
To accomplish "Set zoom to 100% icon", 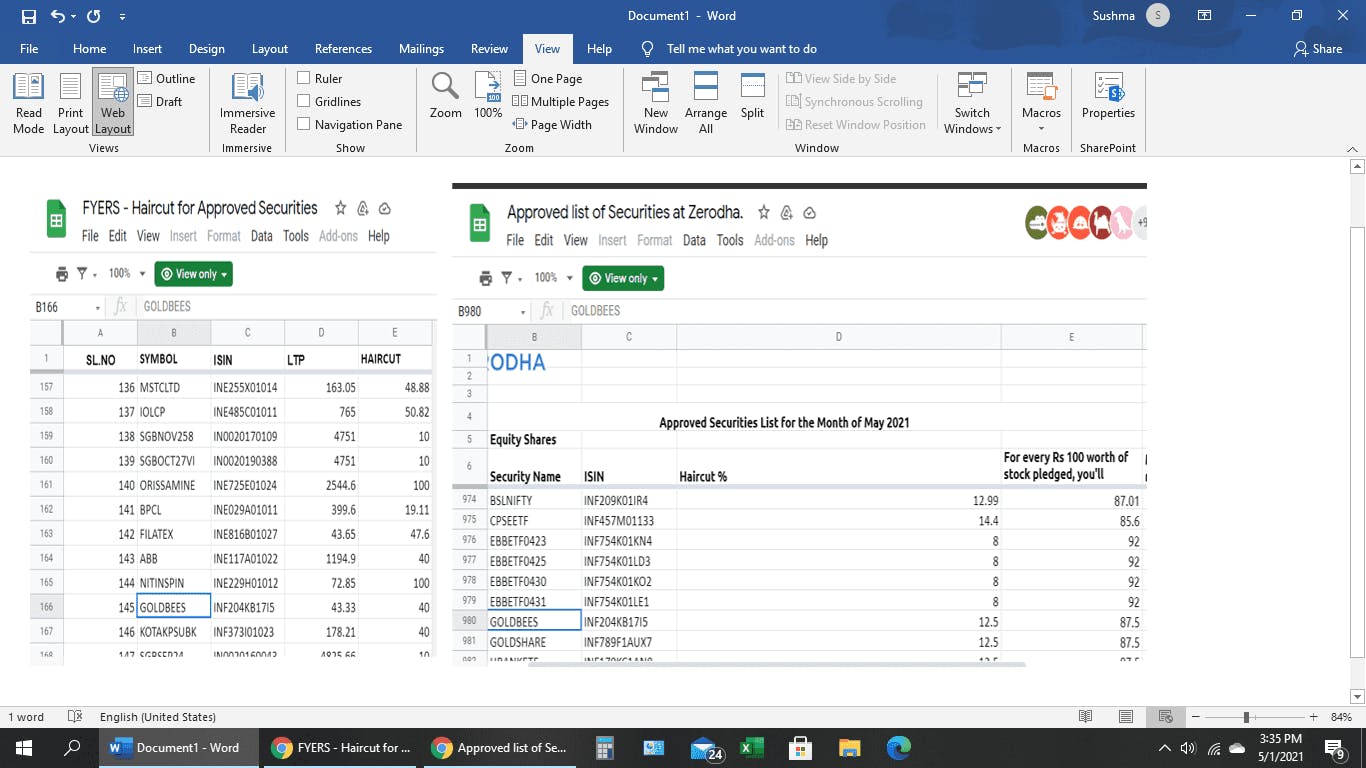I will coord(488,97).
